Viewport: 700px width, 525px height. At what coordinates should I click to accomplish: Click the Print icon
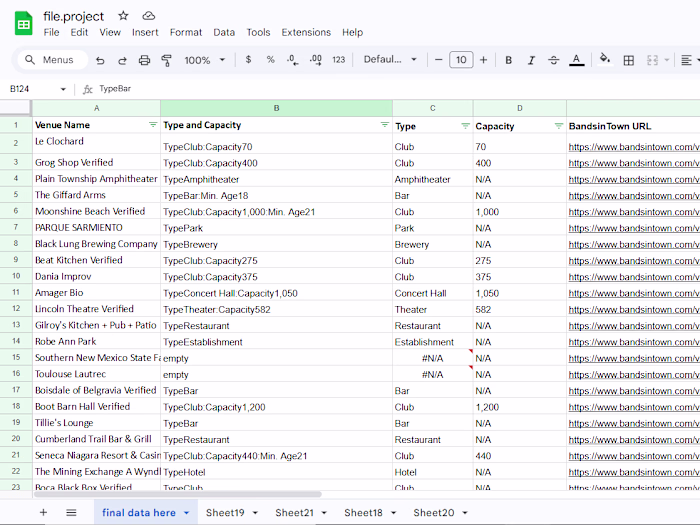point(144,60)
